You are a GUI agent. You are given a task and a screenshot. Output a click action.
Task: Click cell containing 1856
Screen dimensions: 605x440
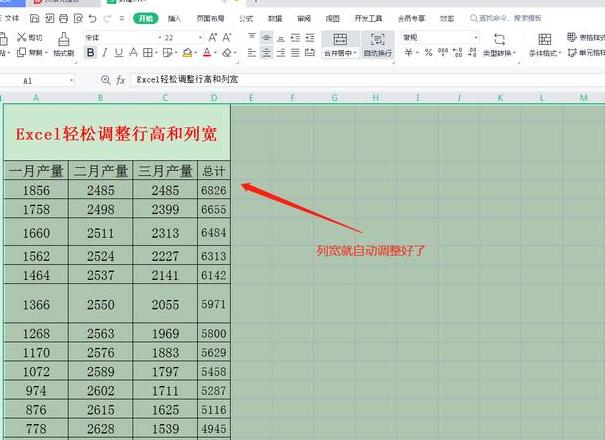tap(36, 190)
